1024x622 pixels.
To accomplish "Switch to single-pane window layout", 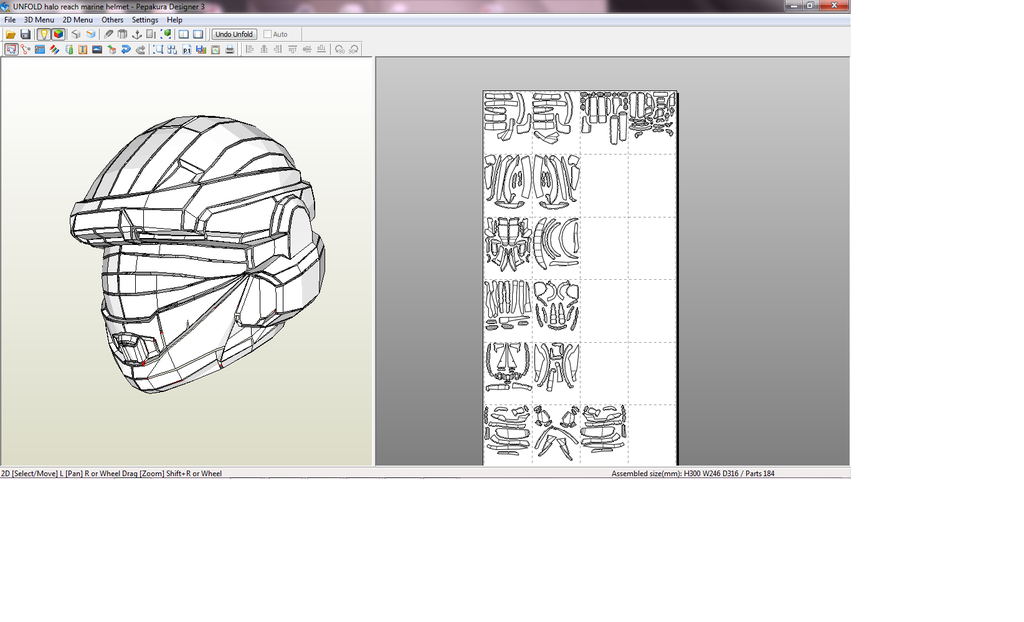I will click(x=198, y=34).
